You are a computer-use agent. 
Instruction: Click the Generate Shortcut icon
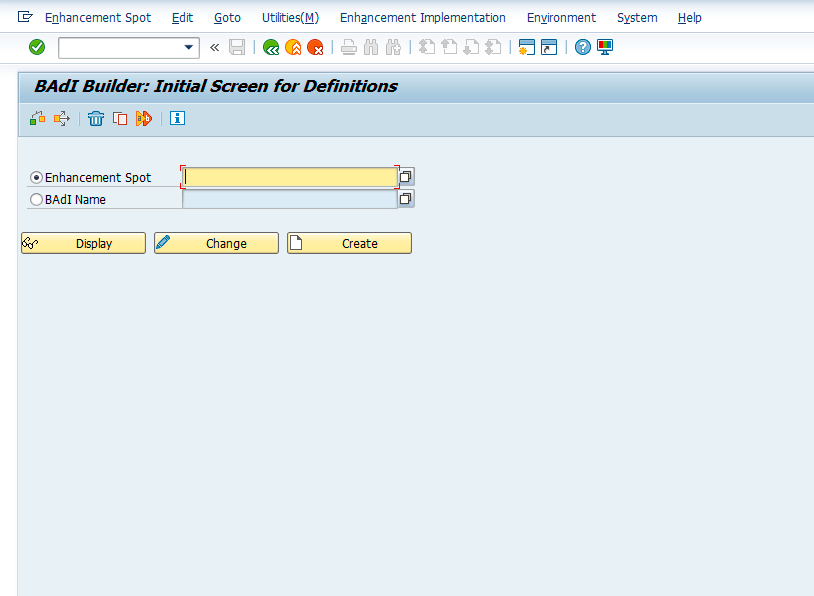point(549,47)
